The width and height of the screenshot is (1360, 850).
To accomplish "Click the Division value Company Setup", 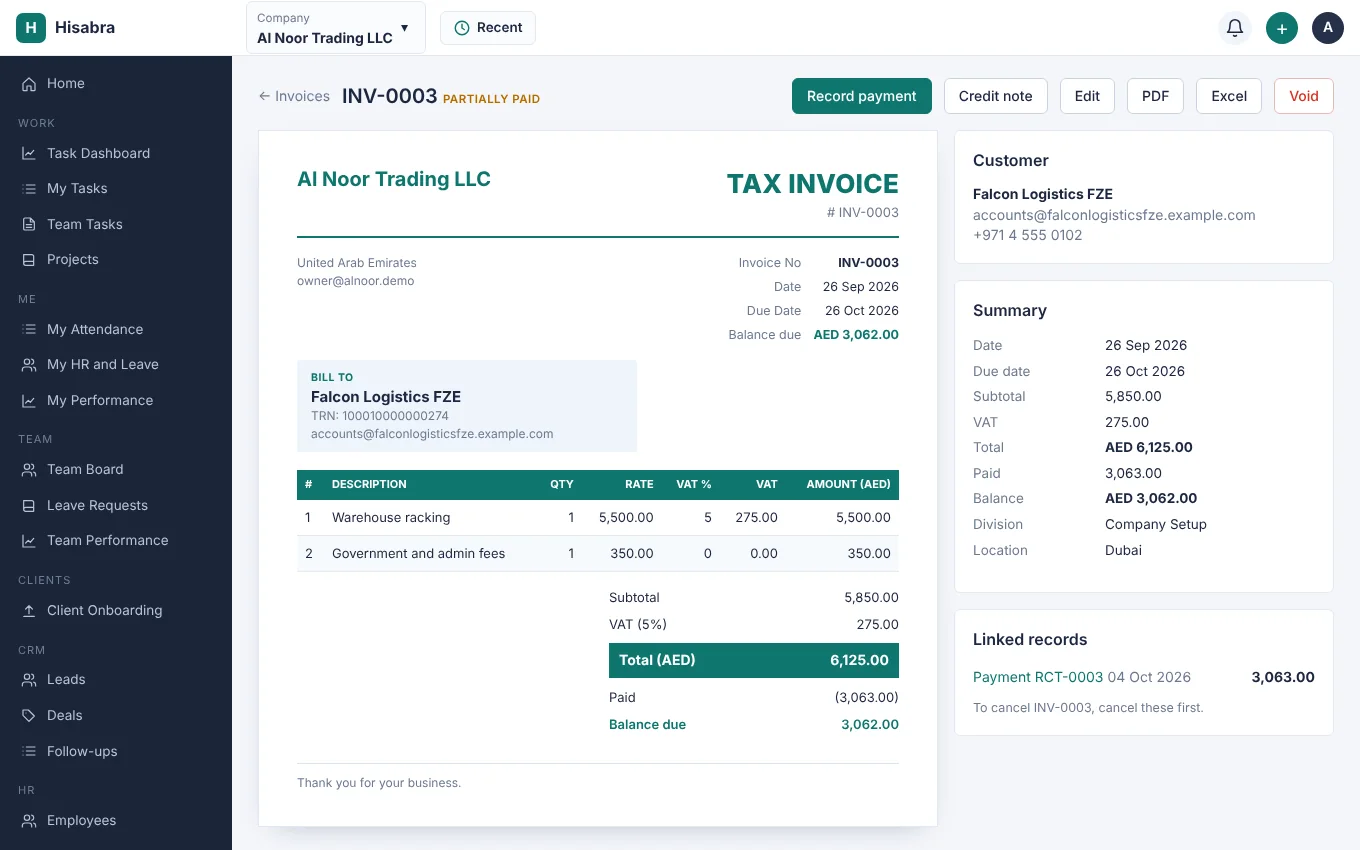I will (1156, 525).
